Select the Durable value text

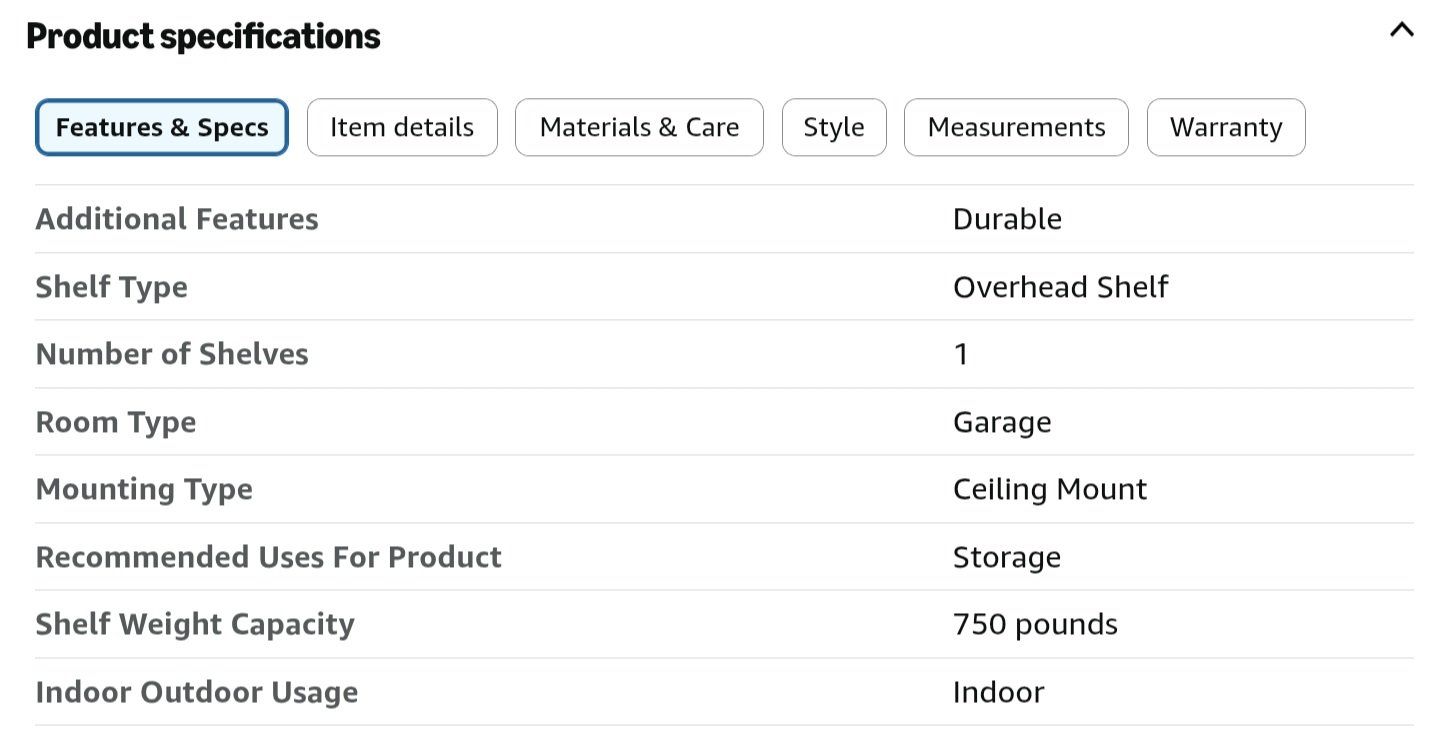pyautogui.click(x=1007, y=219)
